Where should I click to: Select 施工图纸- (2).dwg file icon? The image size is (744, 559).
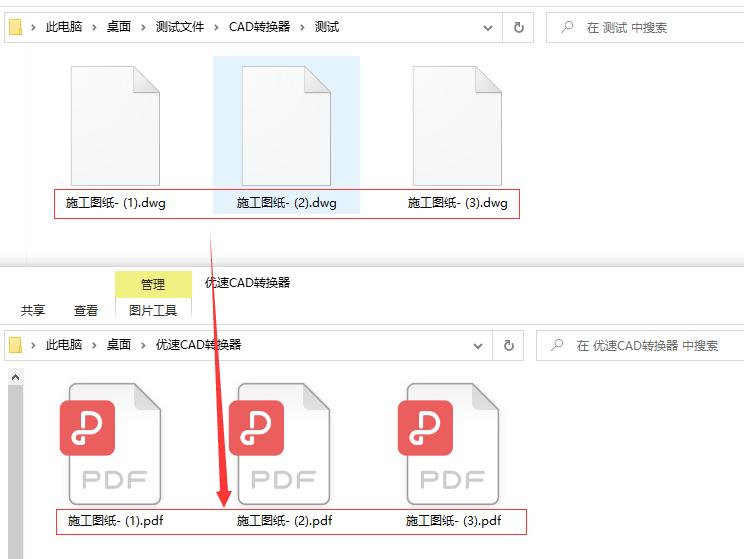click(x=286, y=126)
